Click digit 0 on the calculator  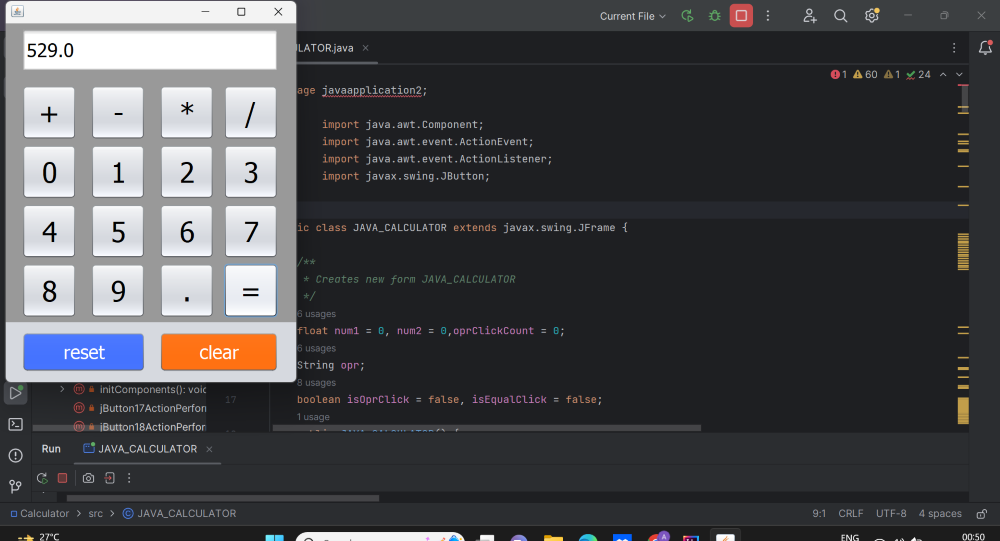[49, 172]
